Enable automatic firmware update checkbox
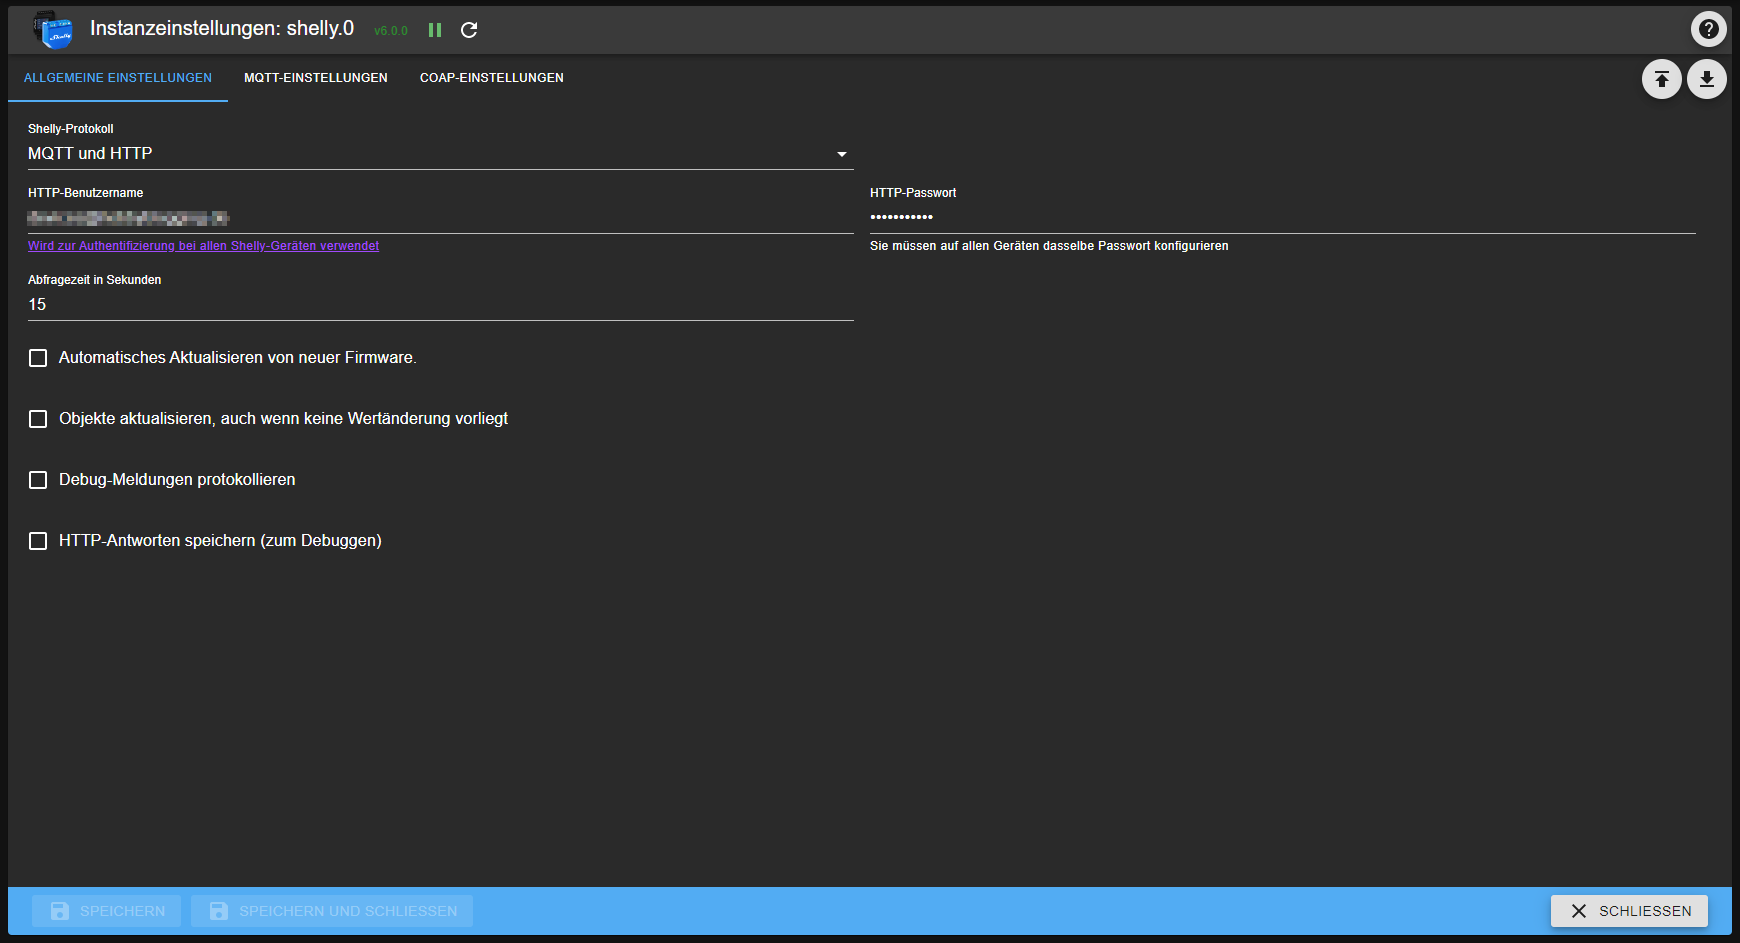This screenshot has width=1740, height=943. [x=38, y=358]
